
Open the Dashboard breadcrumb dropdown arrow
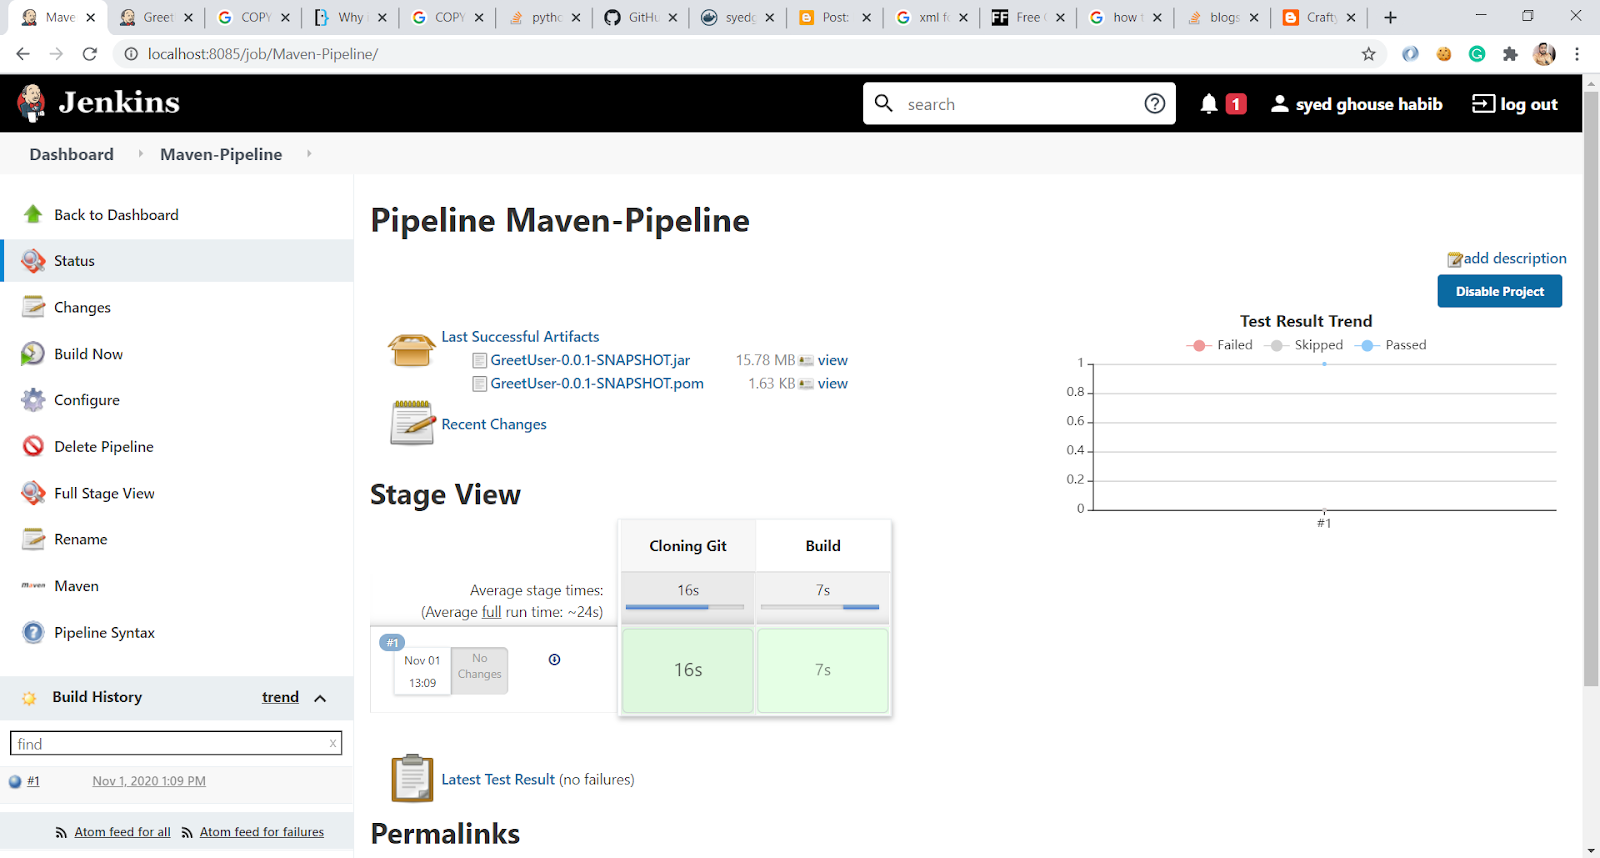click(x=140, y=154)
